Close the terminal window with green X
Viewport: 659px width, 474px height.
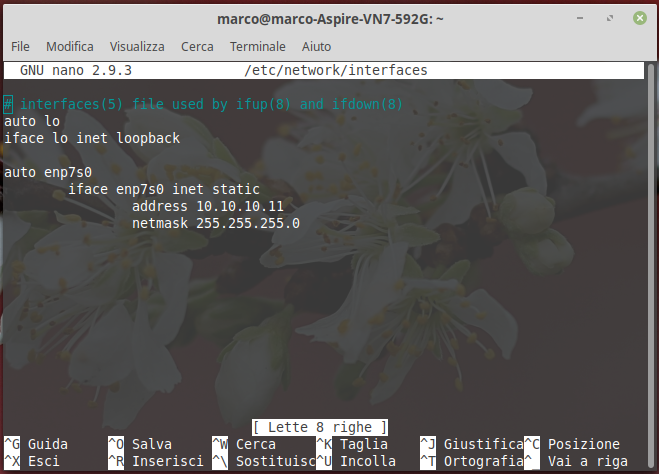[640, 18]
